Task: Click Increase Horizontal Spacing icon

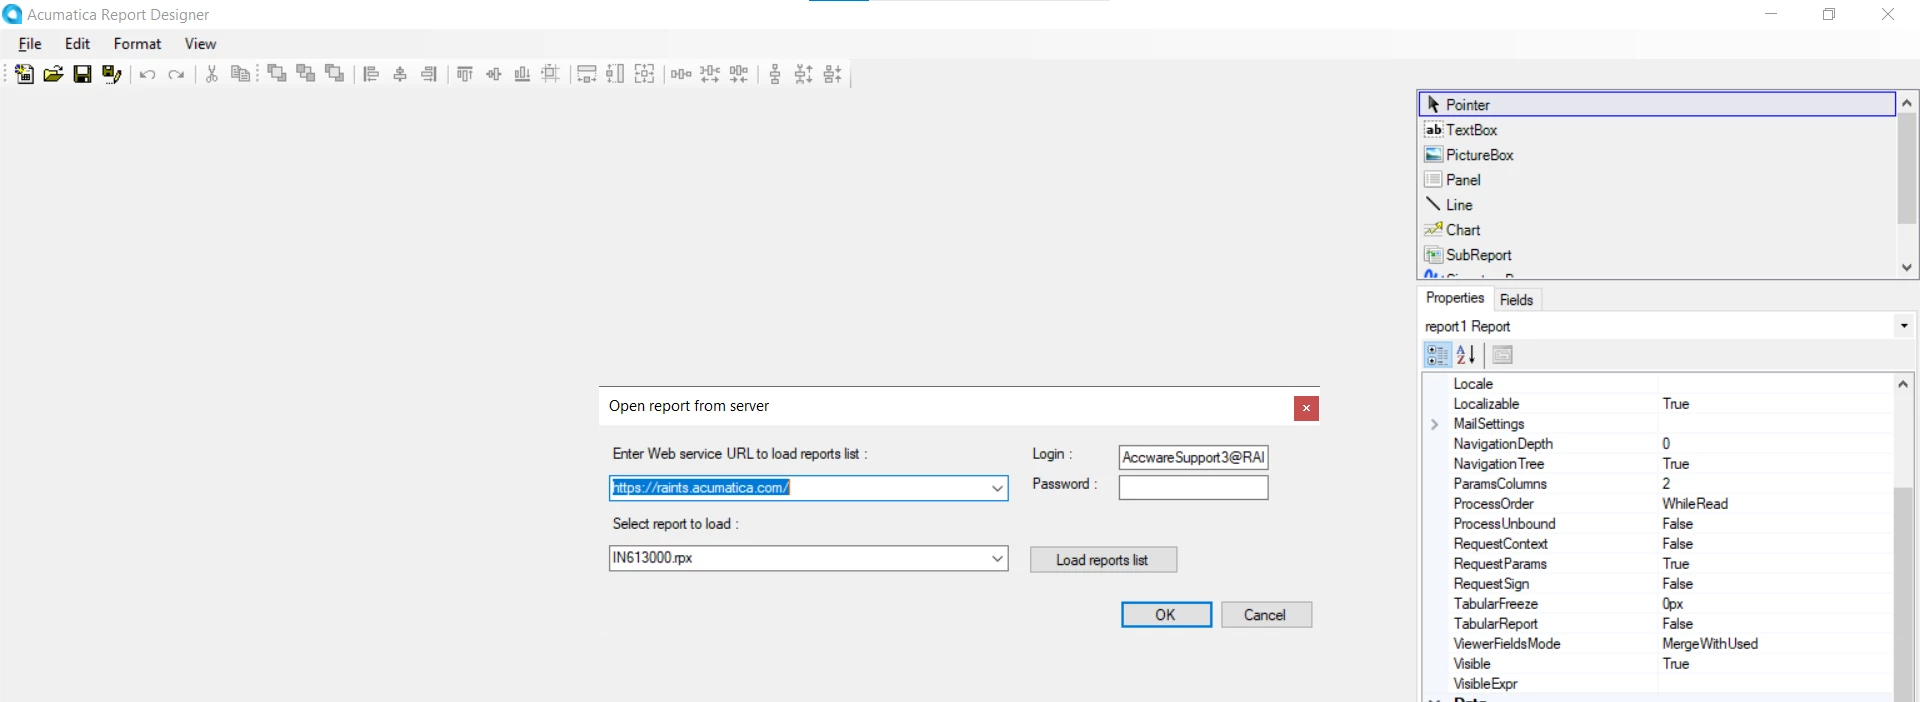Action: (x=710, y=74)
